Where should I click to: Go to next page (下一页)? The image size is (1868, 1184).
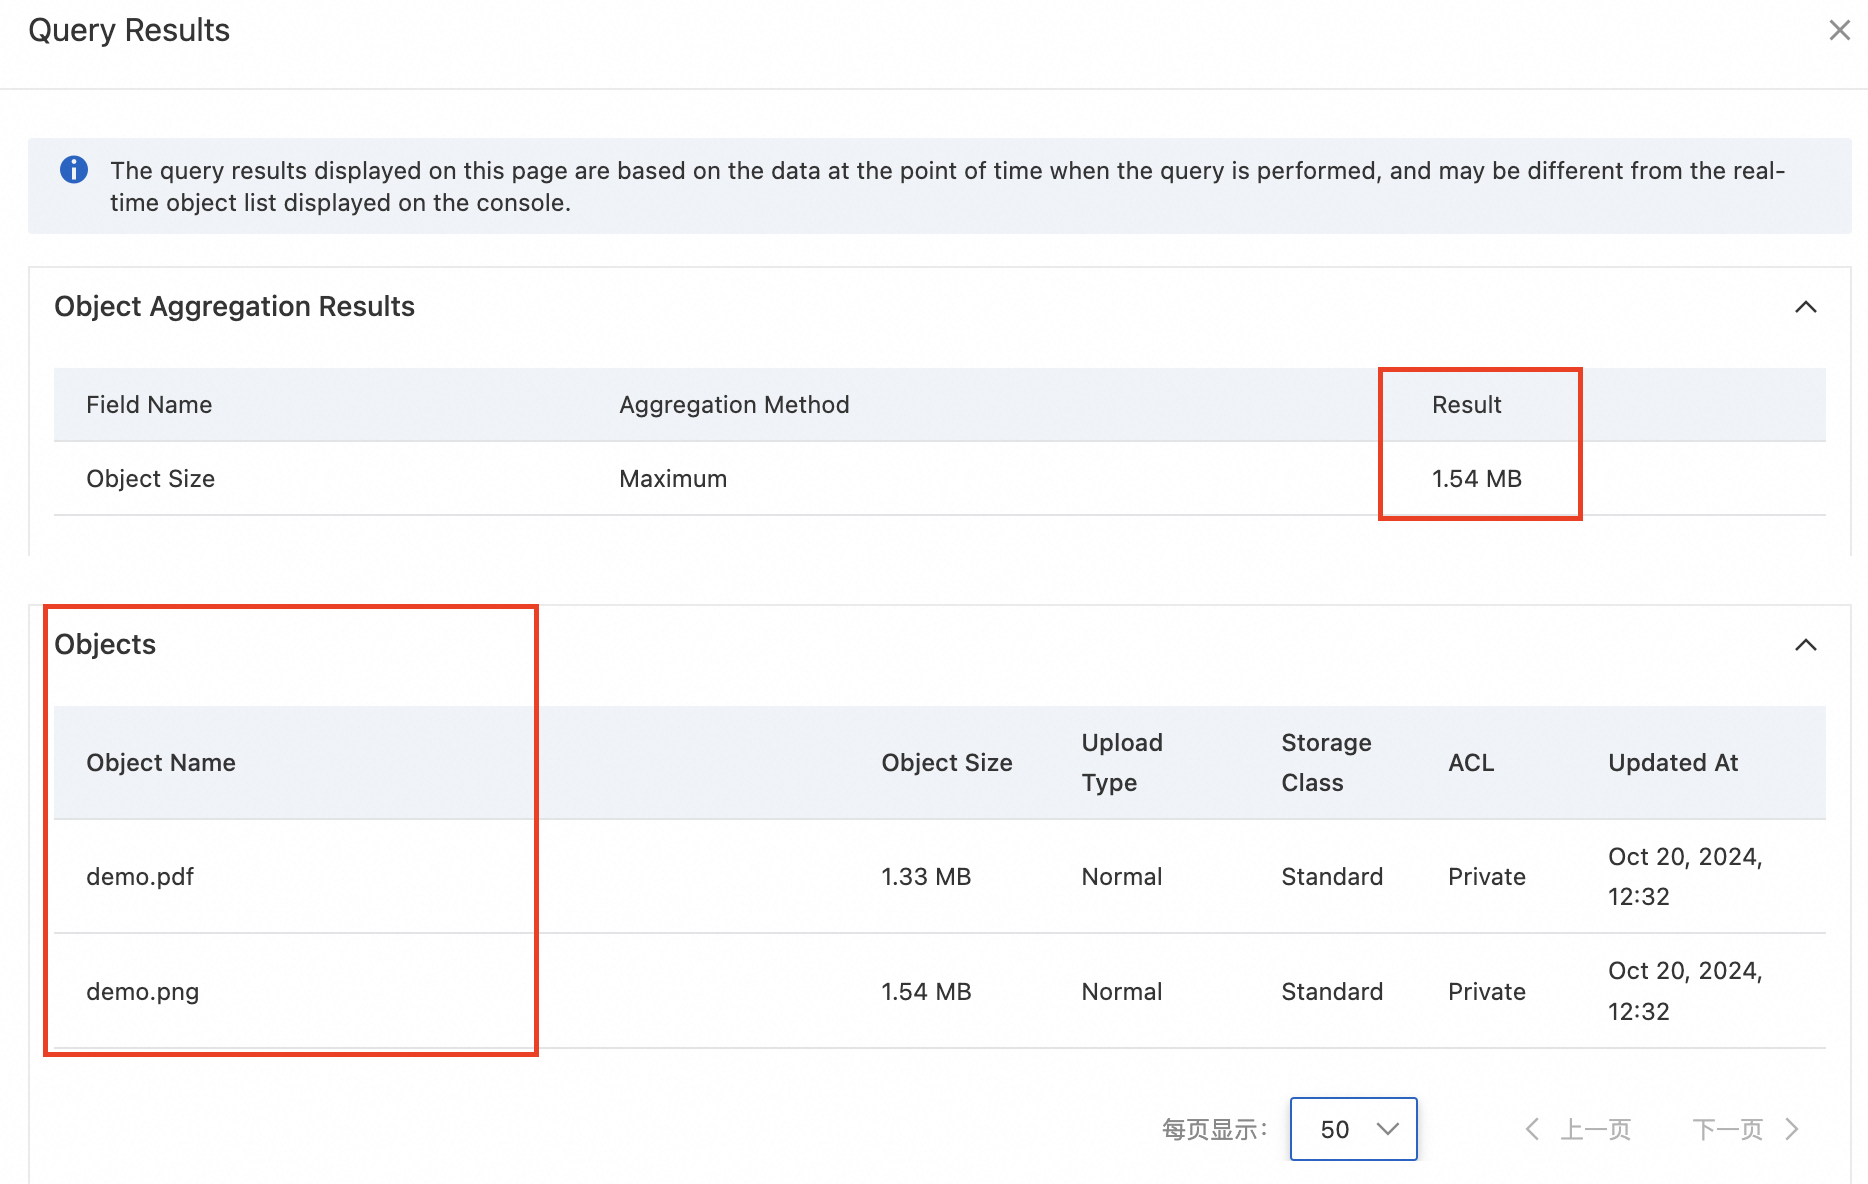point(1745,1130)
